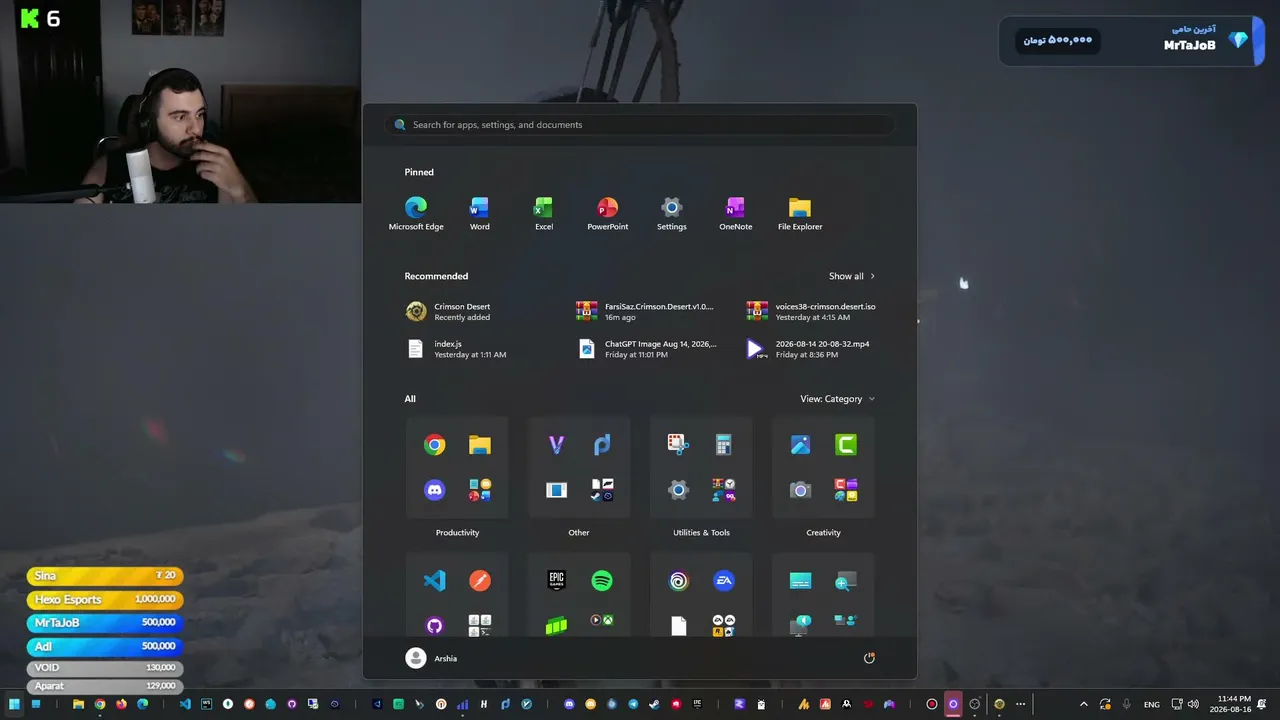Expand Utilities & Tools more-apps cluster
Screen dimensions: 1280x720
point(724,490)
